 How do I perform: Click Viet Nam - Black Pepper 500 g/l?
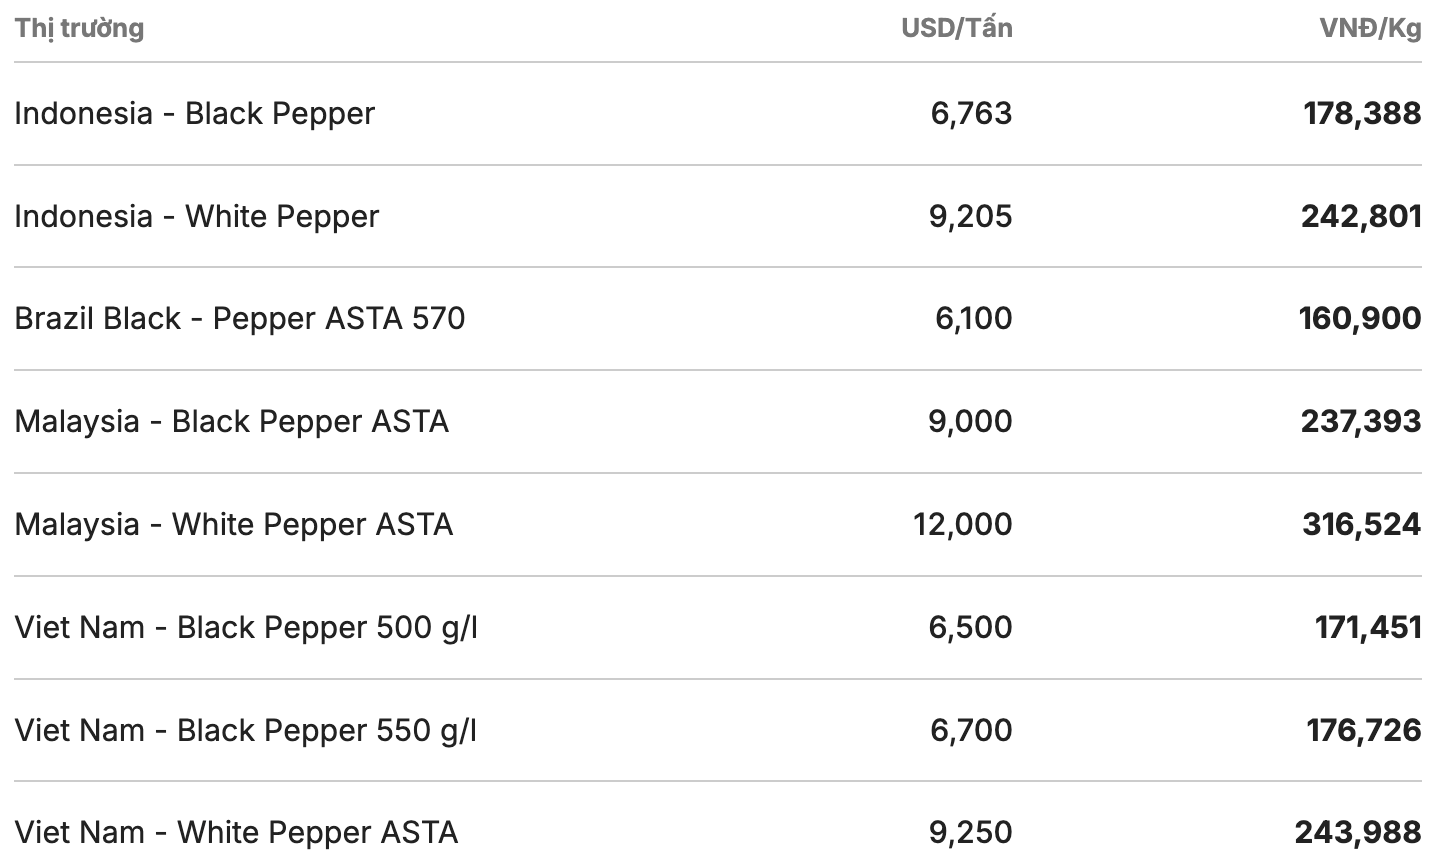click(246, 627)
